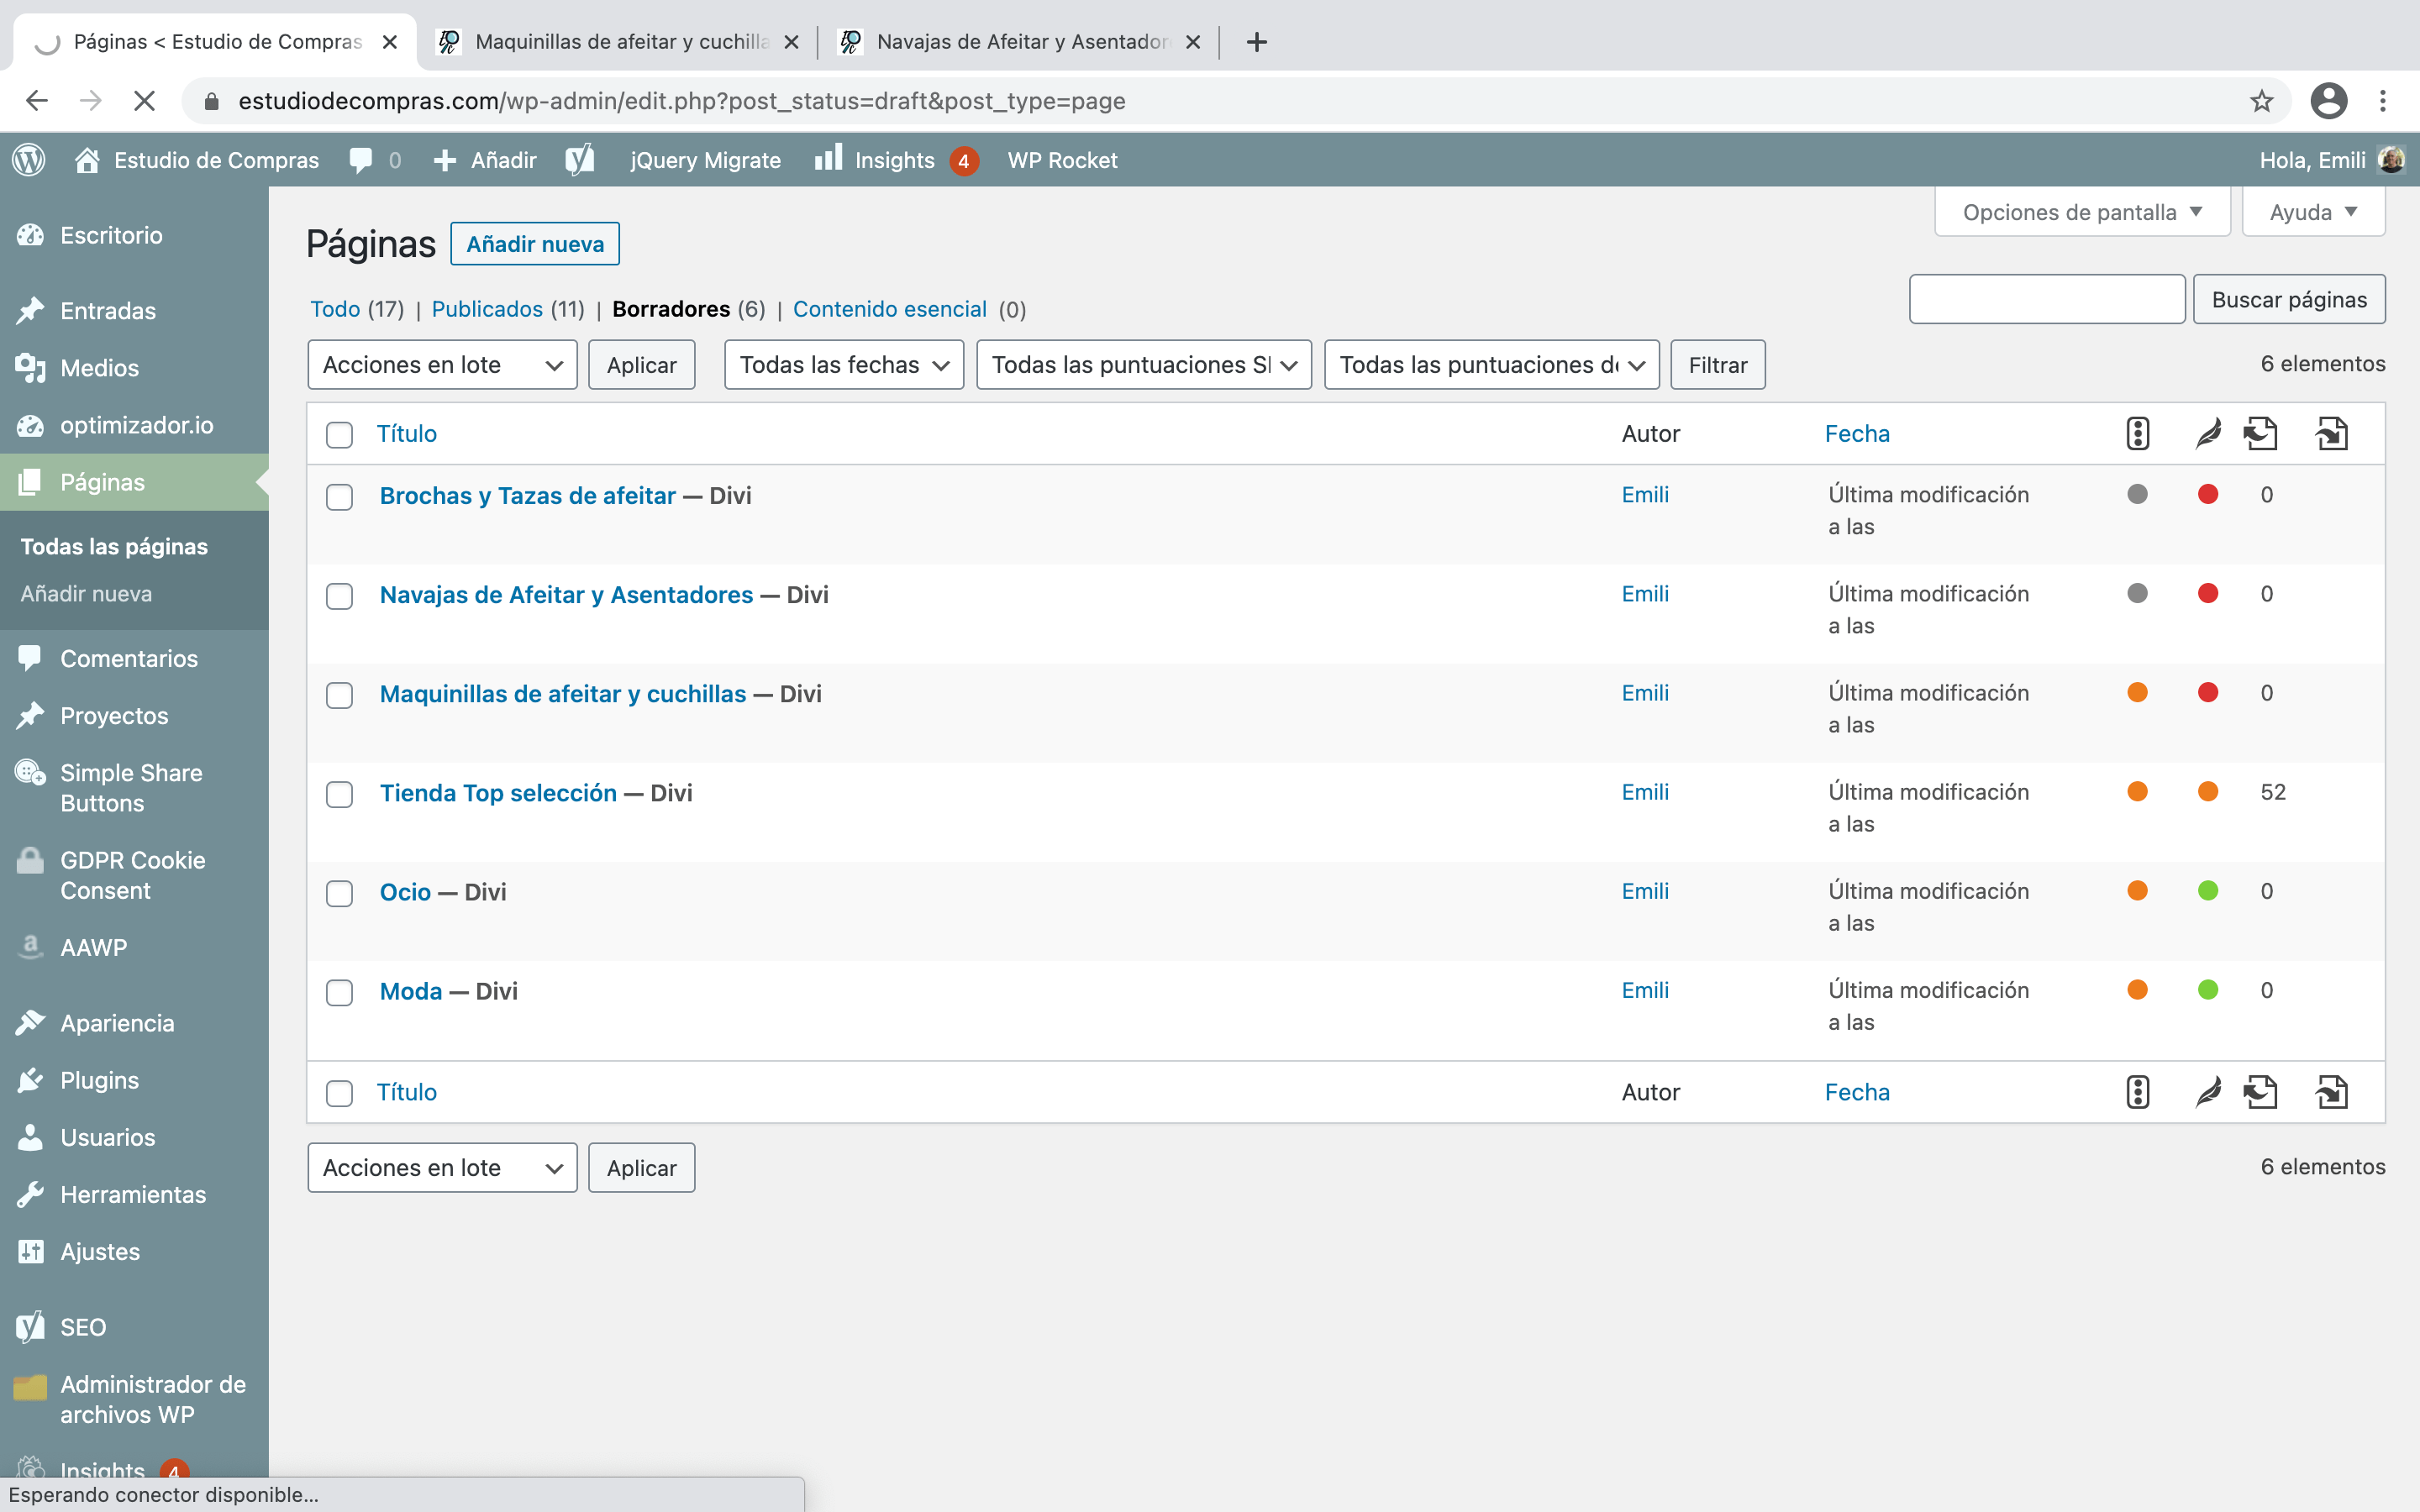Click the search pages text field
2420x1512 pixels.
pos(2047,299)
